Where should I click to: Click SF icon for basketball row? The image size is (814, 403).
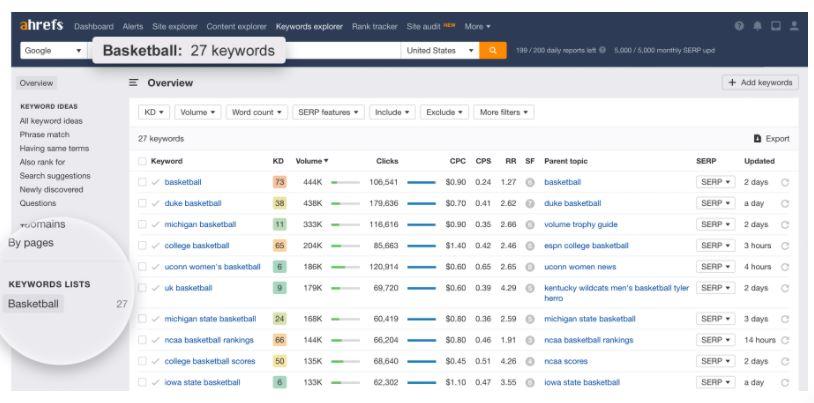(x=530, y=182)
